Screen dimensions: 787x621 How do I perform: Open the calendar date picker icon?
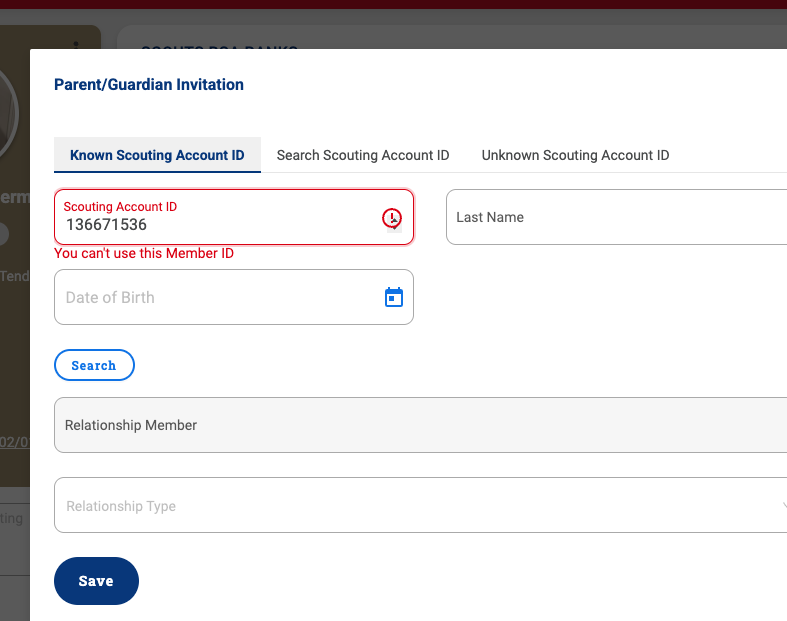(394, 297)
